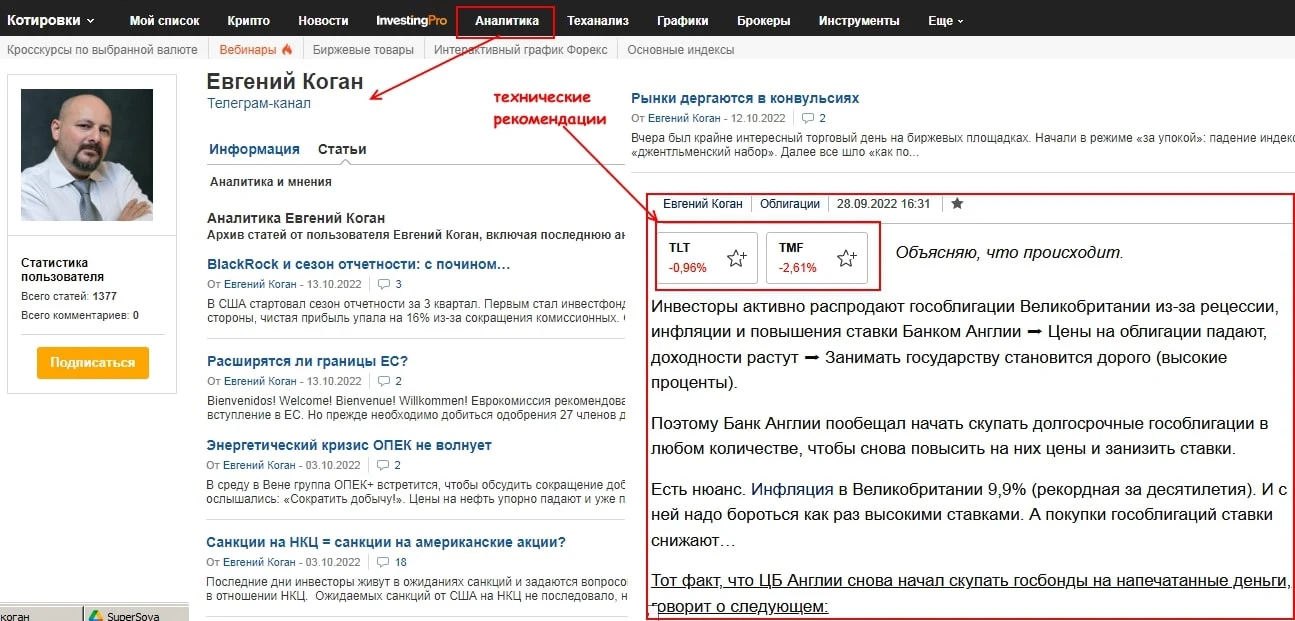Click Всего комментариев: 0 statistic

[80, 315]
